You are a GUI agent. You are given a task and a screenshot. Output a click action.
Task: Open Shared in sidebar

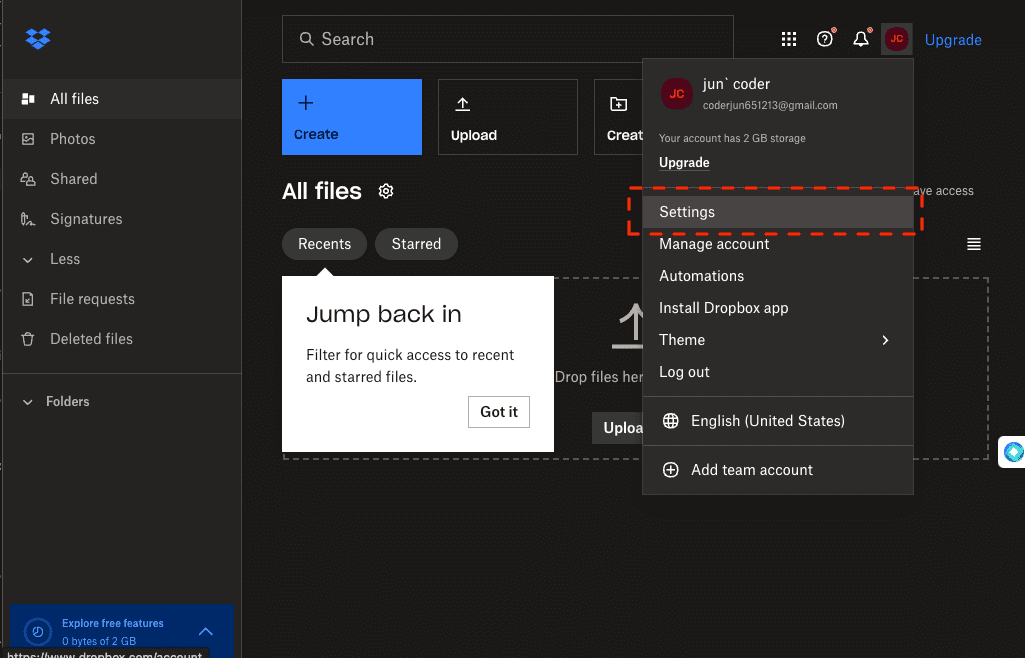(122, 178)
